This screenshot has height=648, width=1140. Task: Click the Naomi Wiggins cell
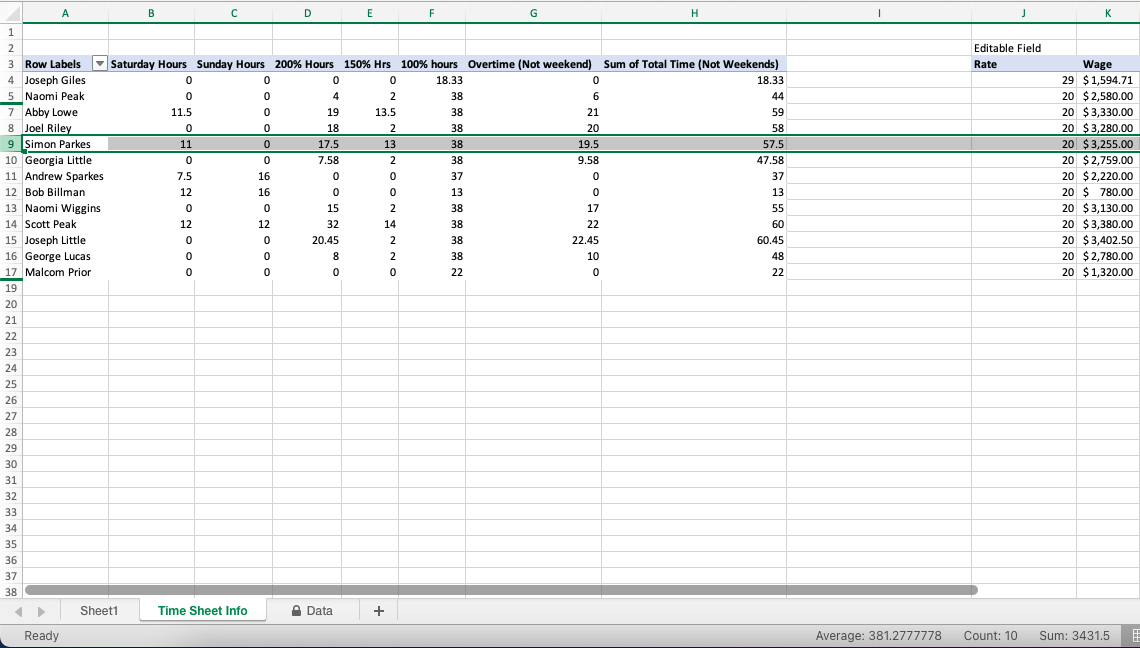pos(65,208)
